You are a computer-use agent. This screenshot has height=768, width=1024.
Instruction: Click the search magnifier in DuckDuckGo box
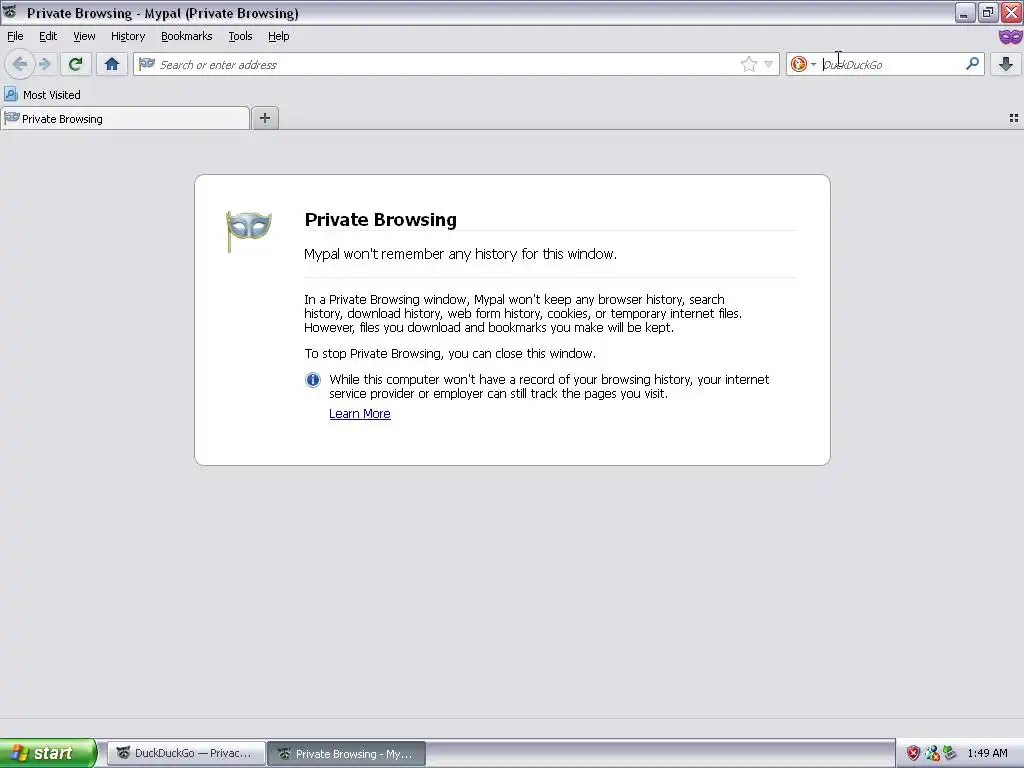coord(972,63)
